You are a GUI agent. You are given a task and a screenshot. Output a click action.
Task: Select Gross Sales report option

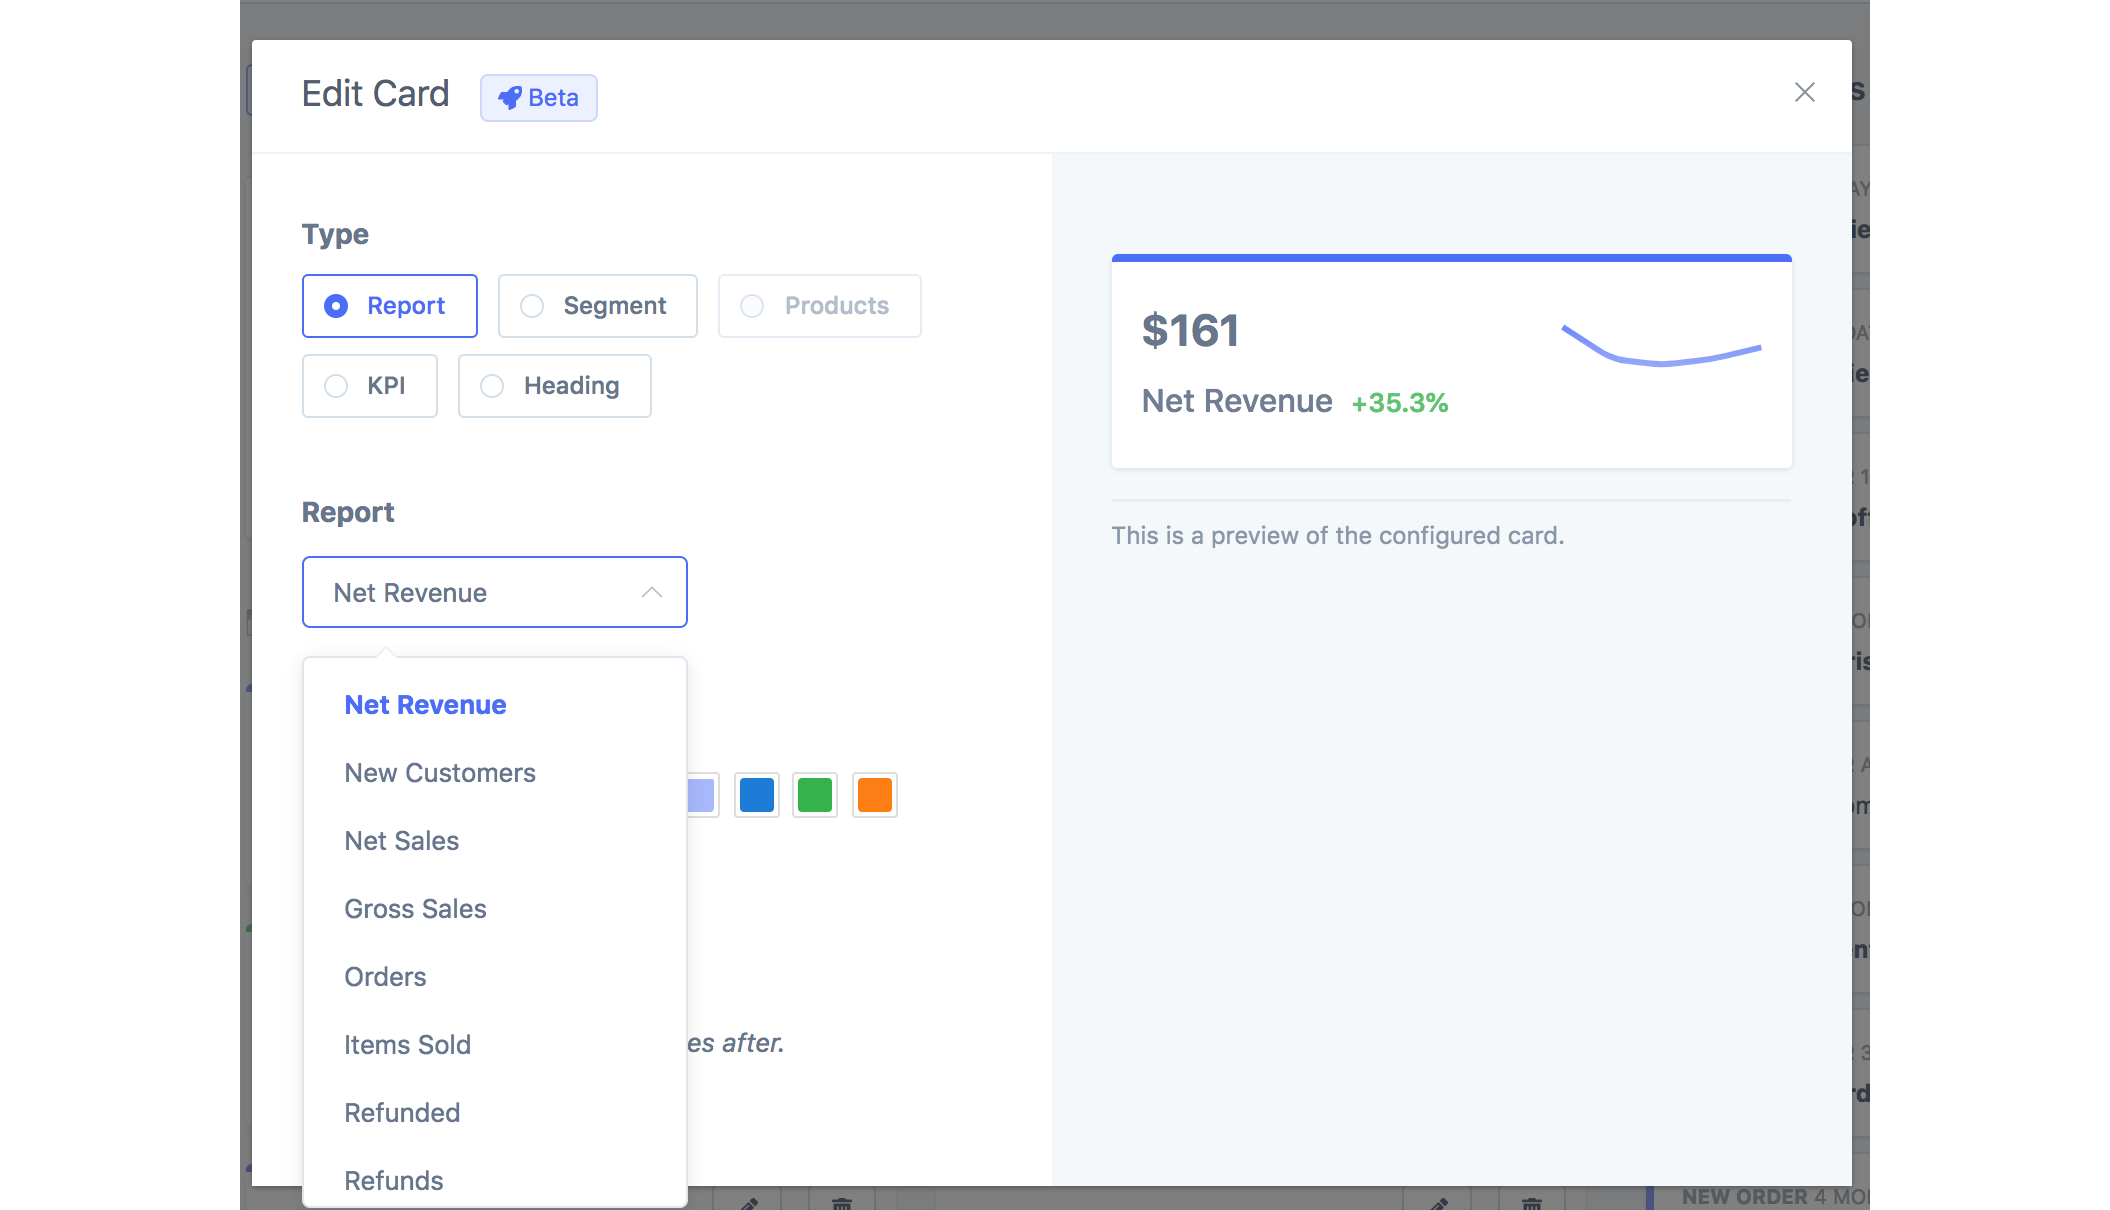pyautogui.click(x=415, y=909)
